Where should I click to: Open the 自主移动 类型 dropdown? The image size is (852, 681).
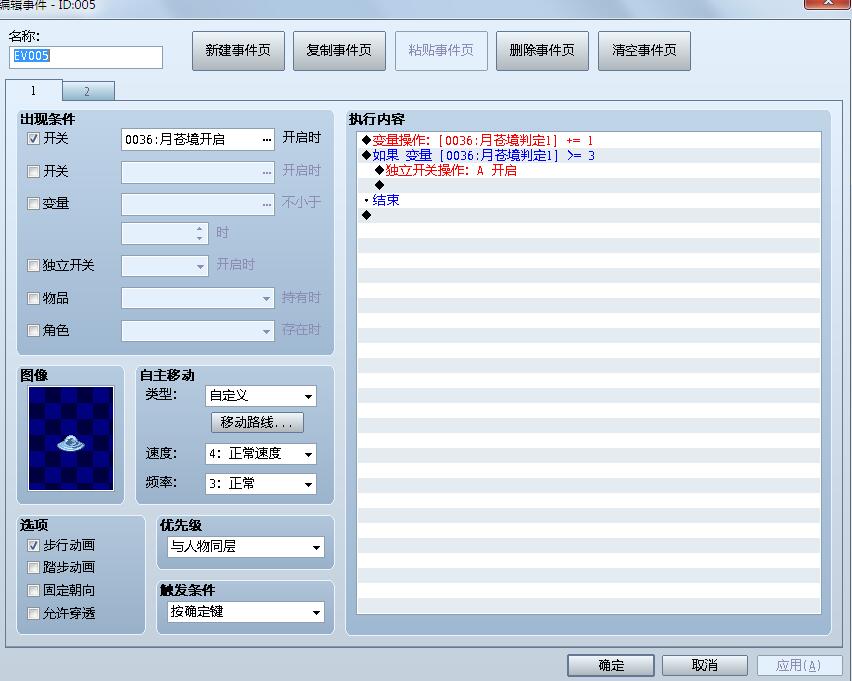coord(261,396)
